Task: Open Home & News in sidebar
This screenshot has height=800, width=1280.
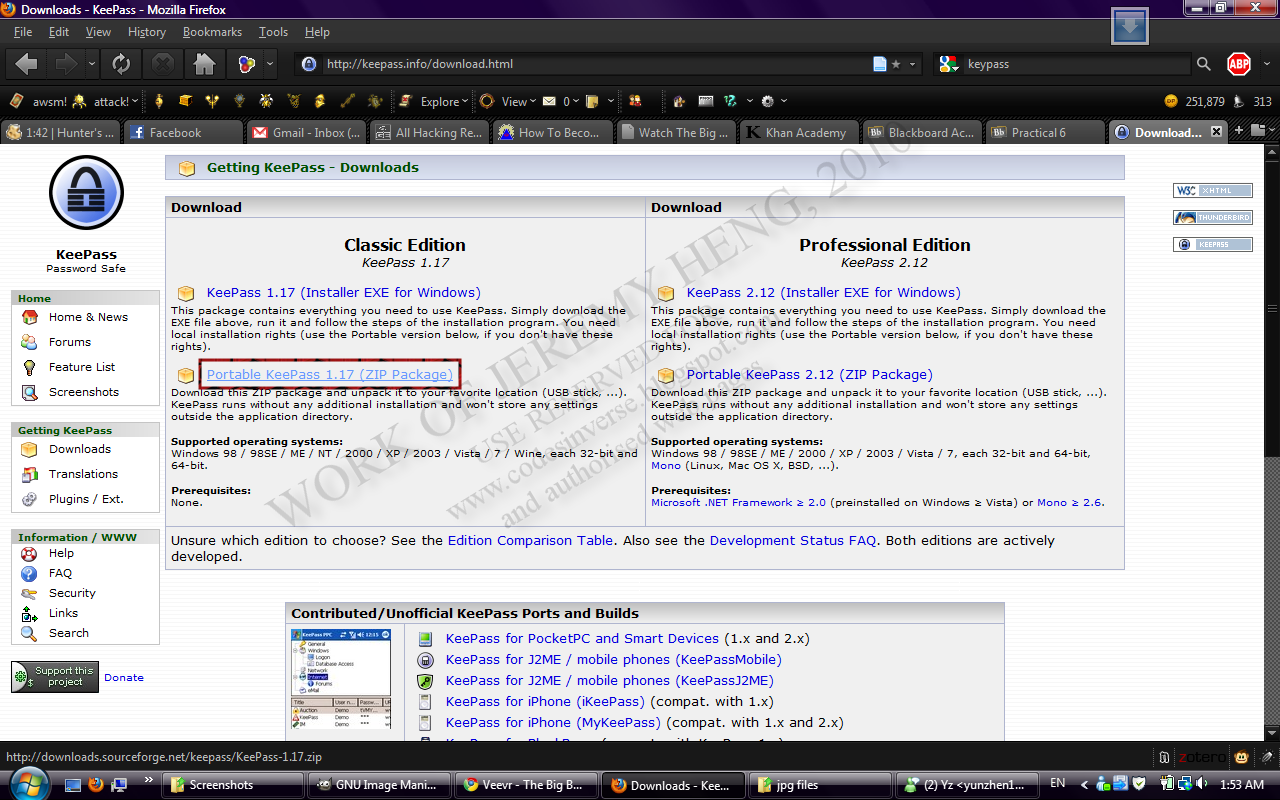Action: [88, 317]
